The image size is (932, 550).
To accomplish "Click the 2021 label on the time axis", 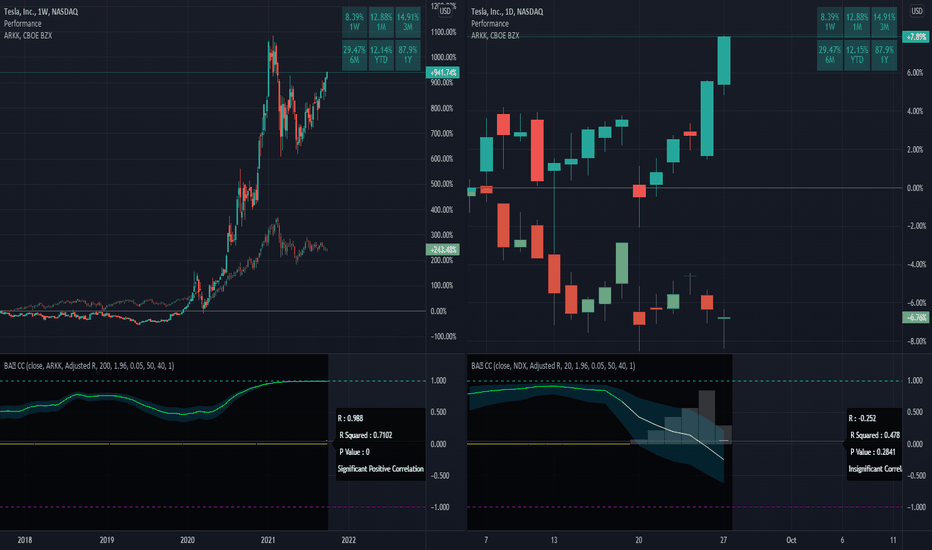I will tap(268, 540).
